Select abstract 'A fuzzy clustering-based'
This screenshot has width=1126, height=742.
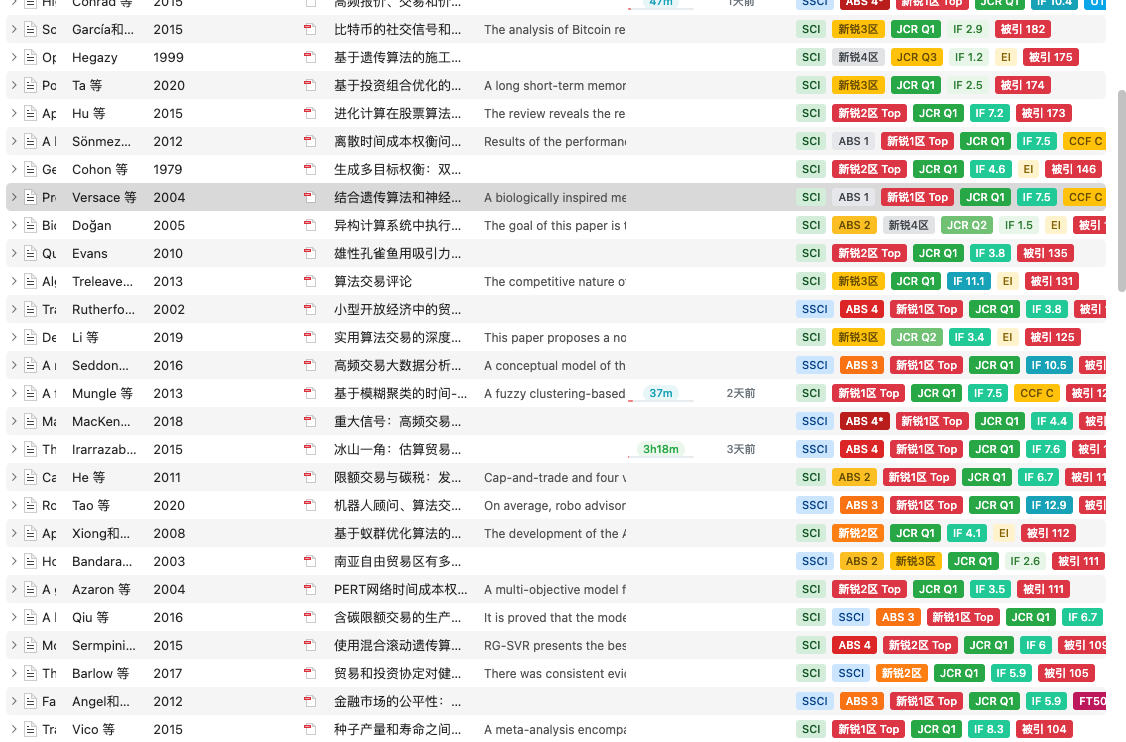pos(554,394)
